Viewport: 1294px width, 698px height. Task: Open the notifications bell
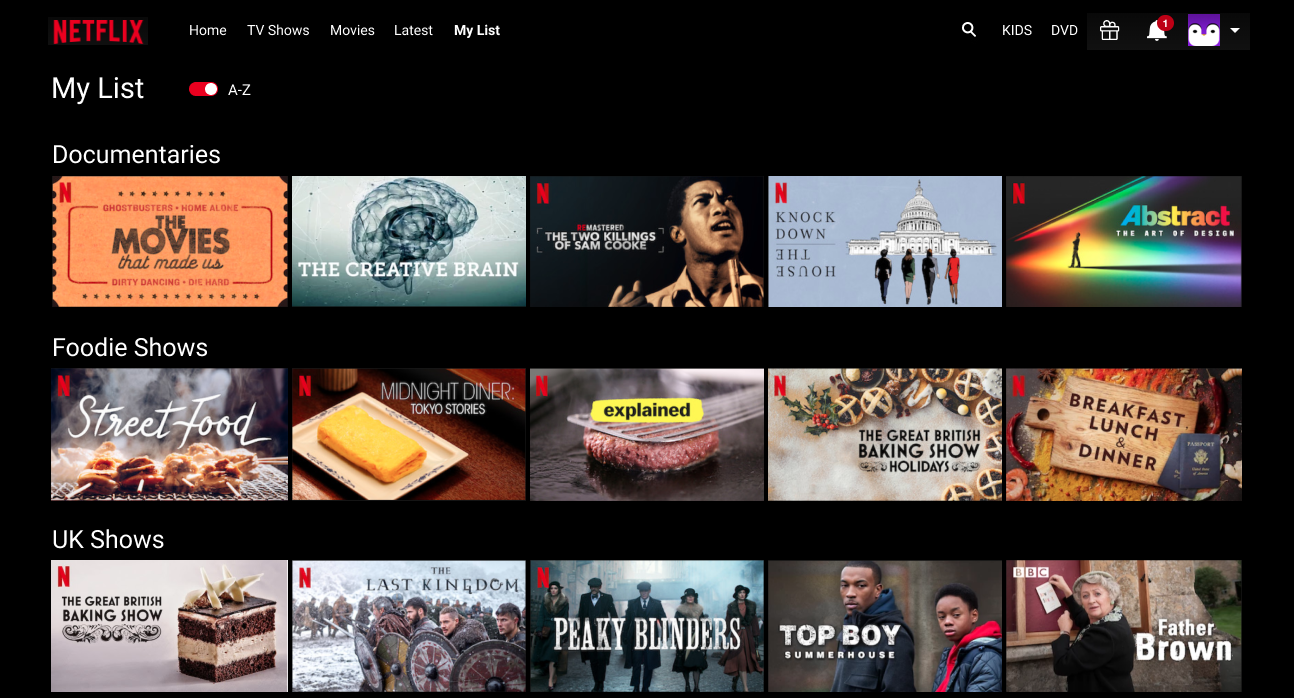pos(1157,30)
